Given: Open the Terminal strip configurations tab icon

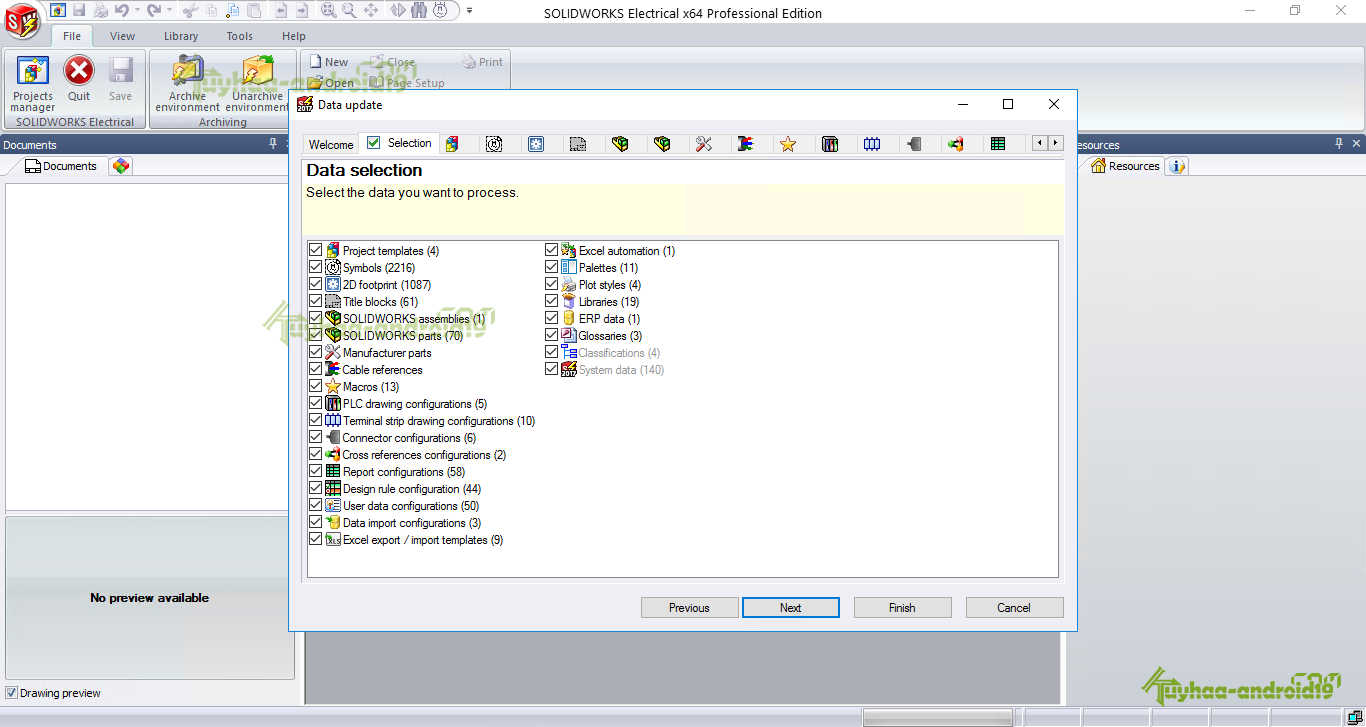Looking at the screenshot, I should 872,144.
